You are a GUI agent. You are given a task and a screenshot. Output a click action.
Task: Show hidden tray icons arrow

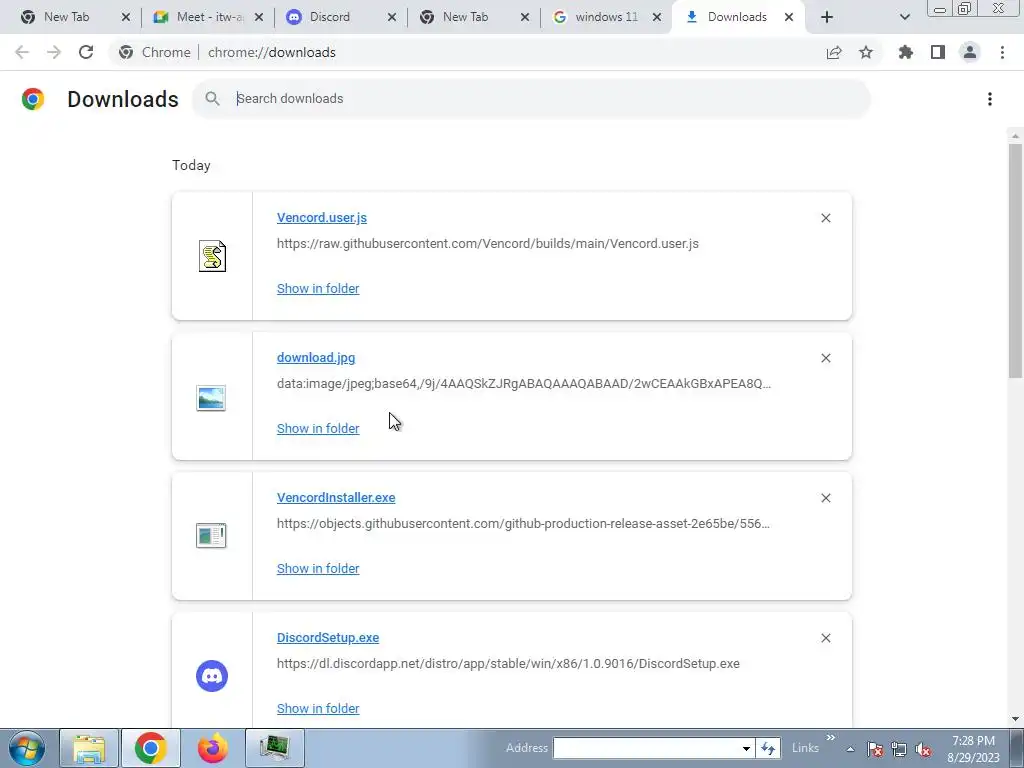pyautogui.click(x=850, y=749)
